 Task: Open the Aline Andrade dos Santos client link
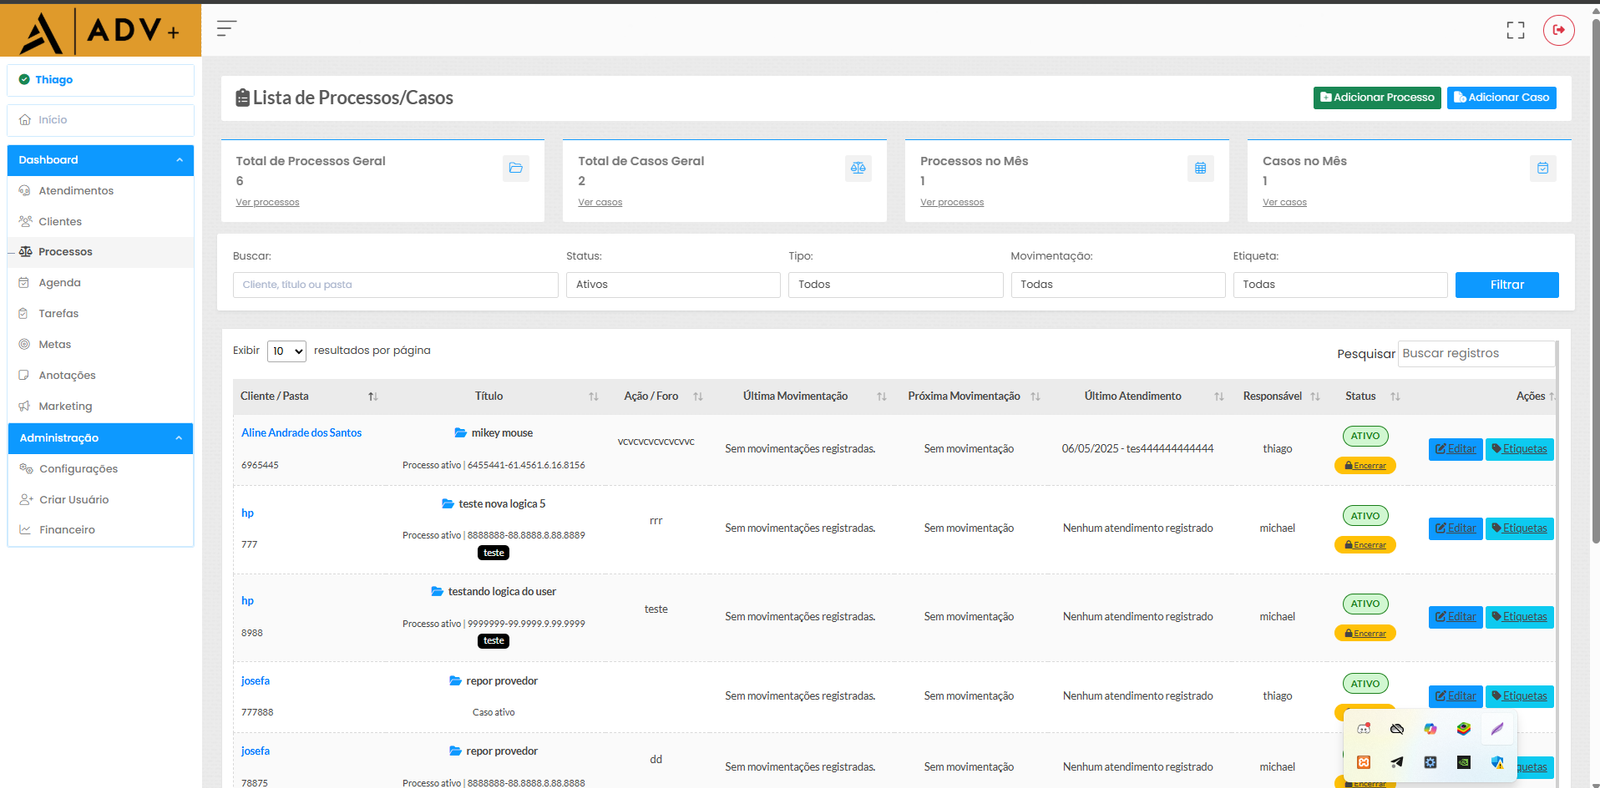coord(301,433)
